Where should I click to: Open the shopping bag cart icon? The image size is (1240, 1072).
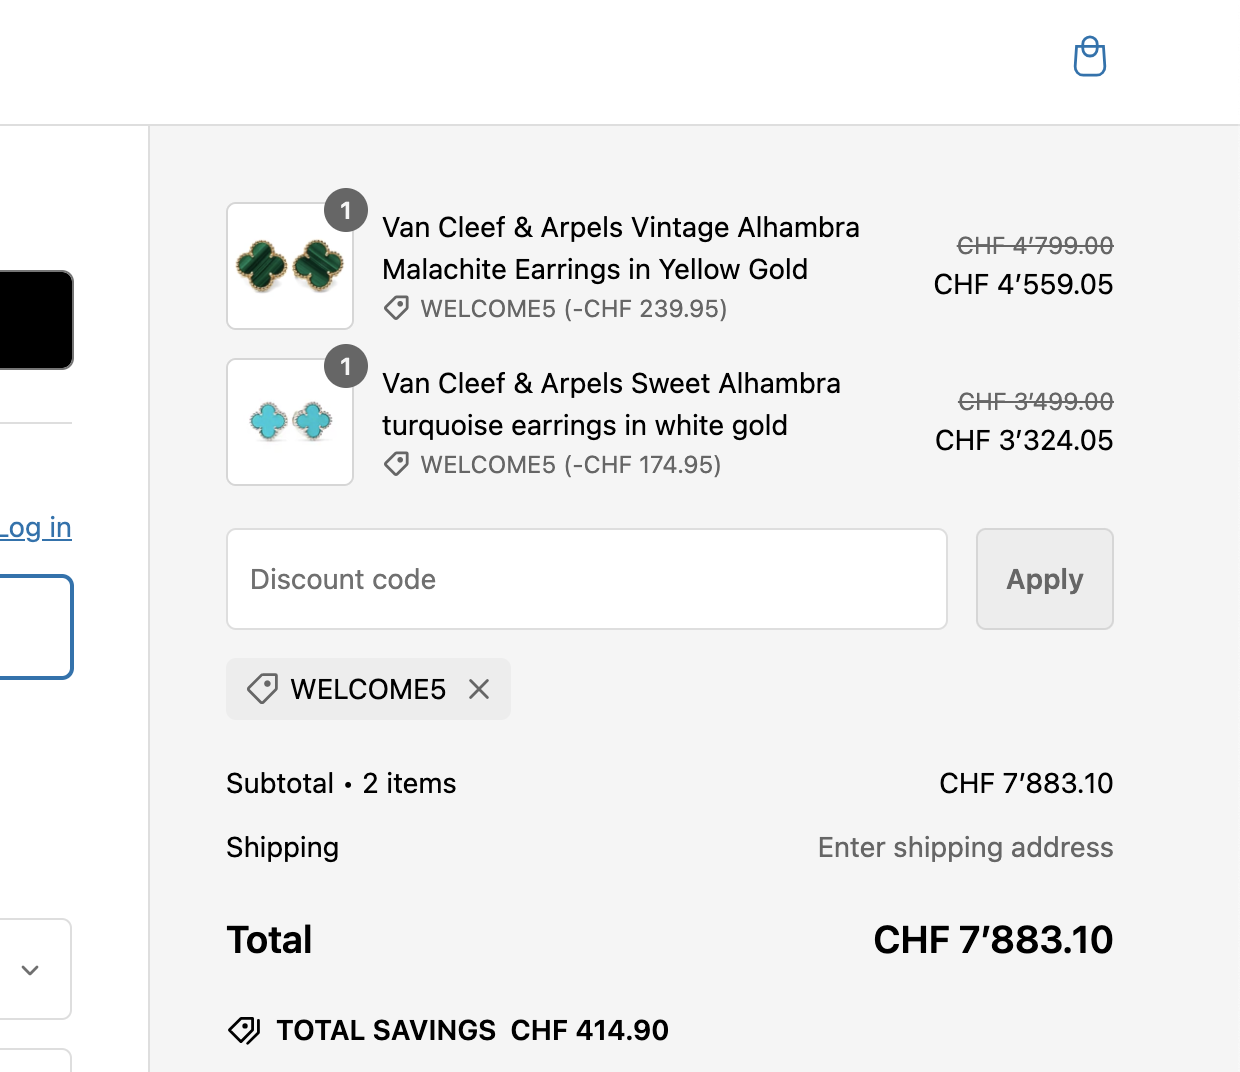click(1089, 57)
